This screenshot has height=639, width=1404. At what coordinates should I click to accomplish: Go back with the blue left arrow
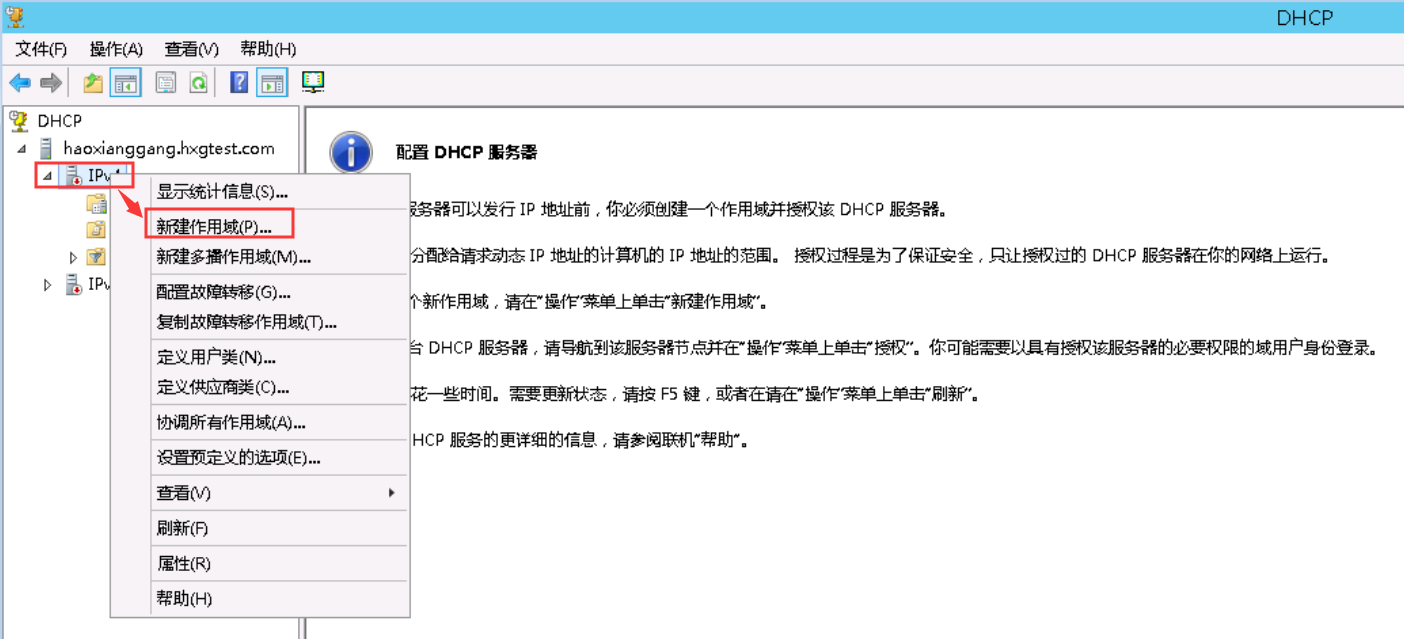(20, 83)
